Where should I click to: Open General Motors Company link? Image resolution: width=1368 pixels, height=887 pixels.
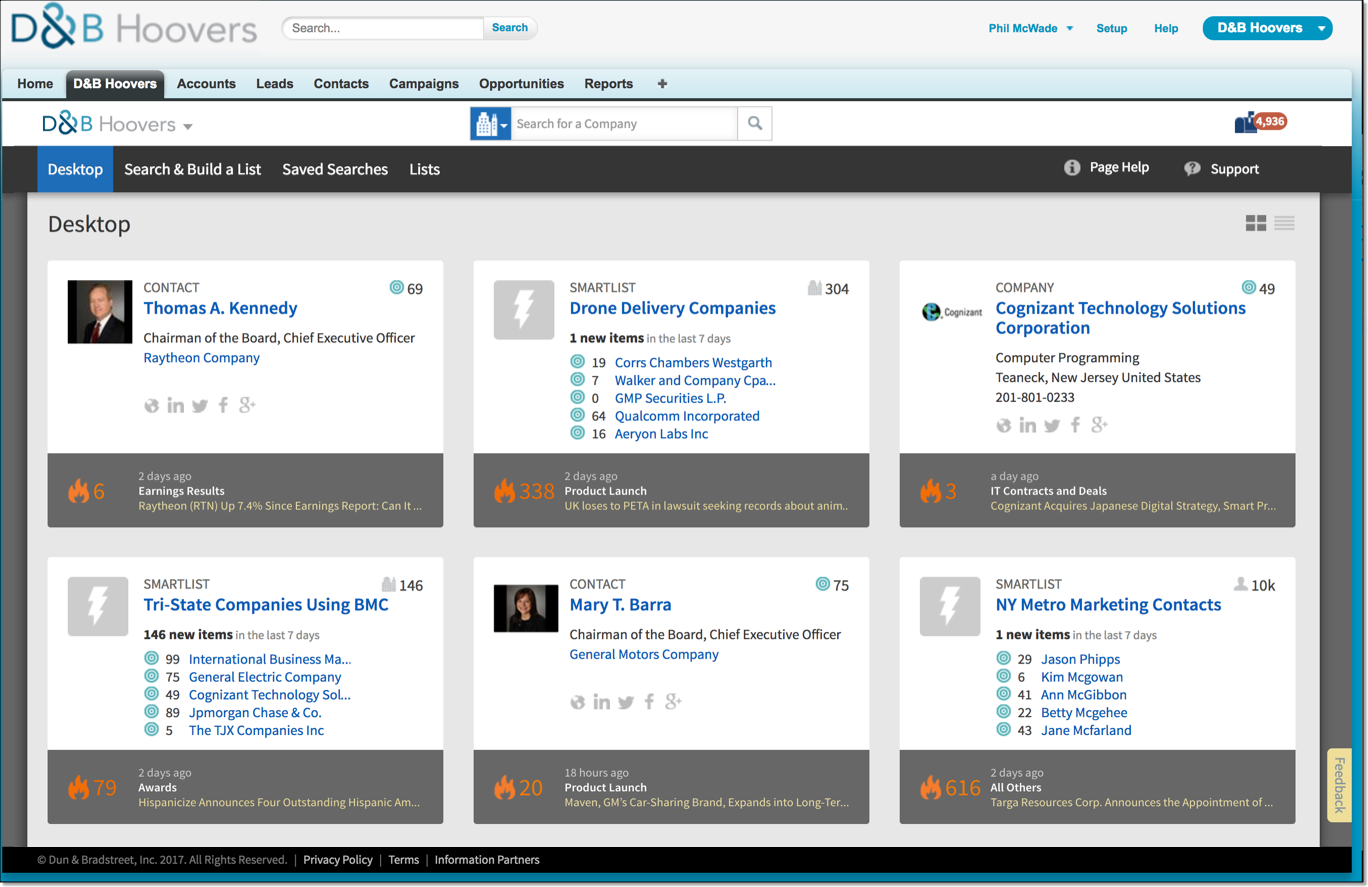point(644,655)
